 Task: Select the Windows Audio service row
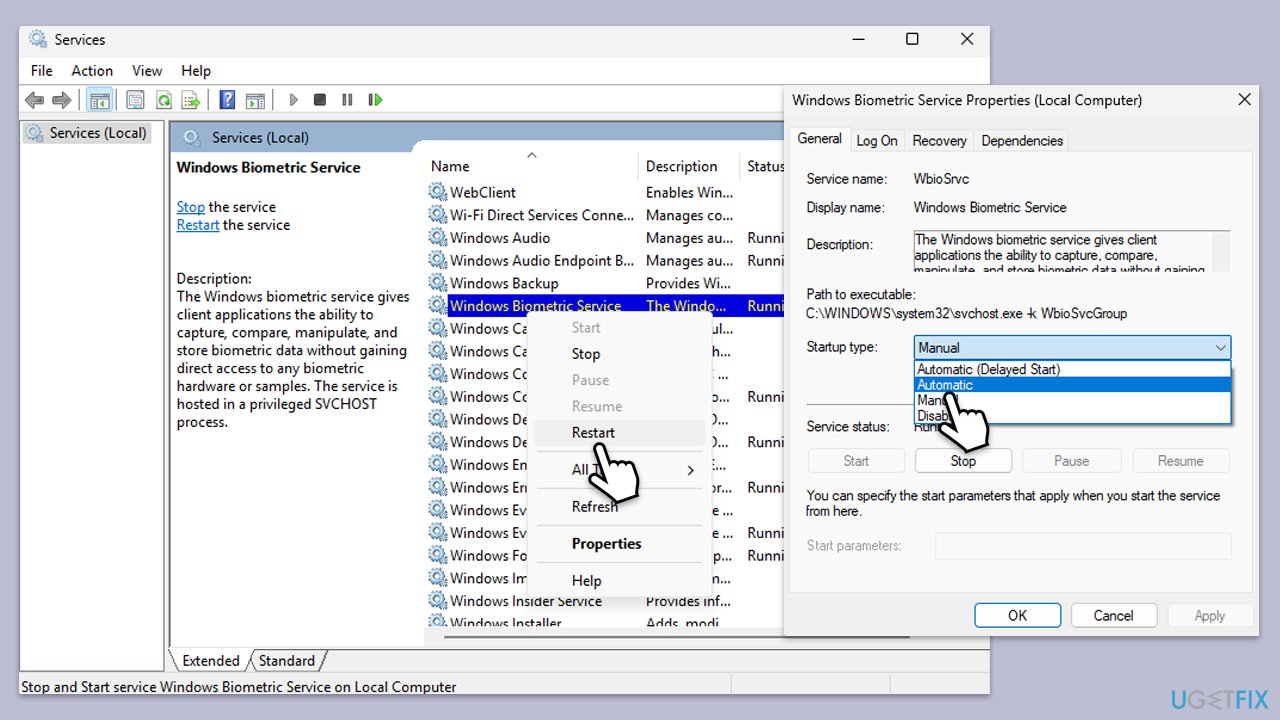point(500,238)
